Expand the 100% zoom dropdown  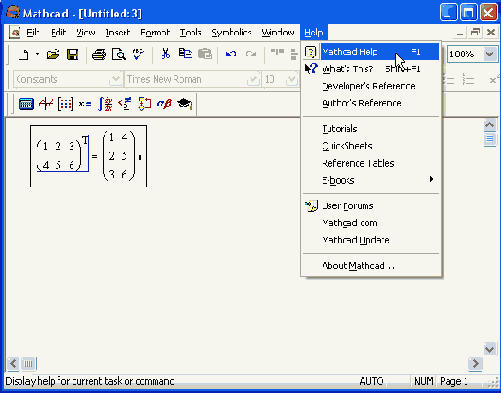pos(489,54)
